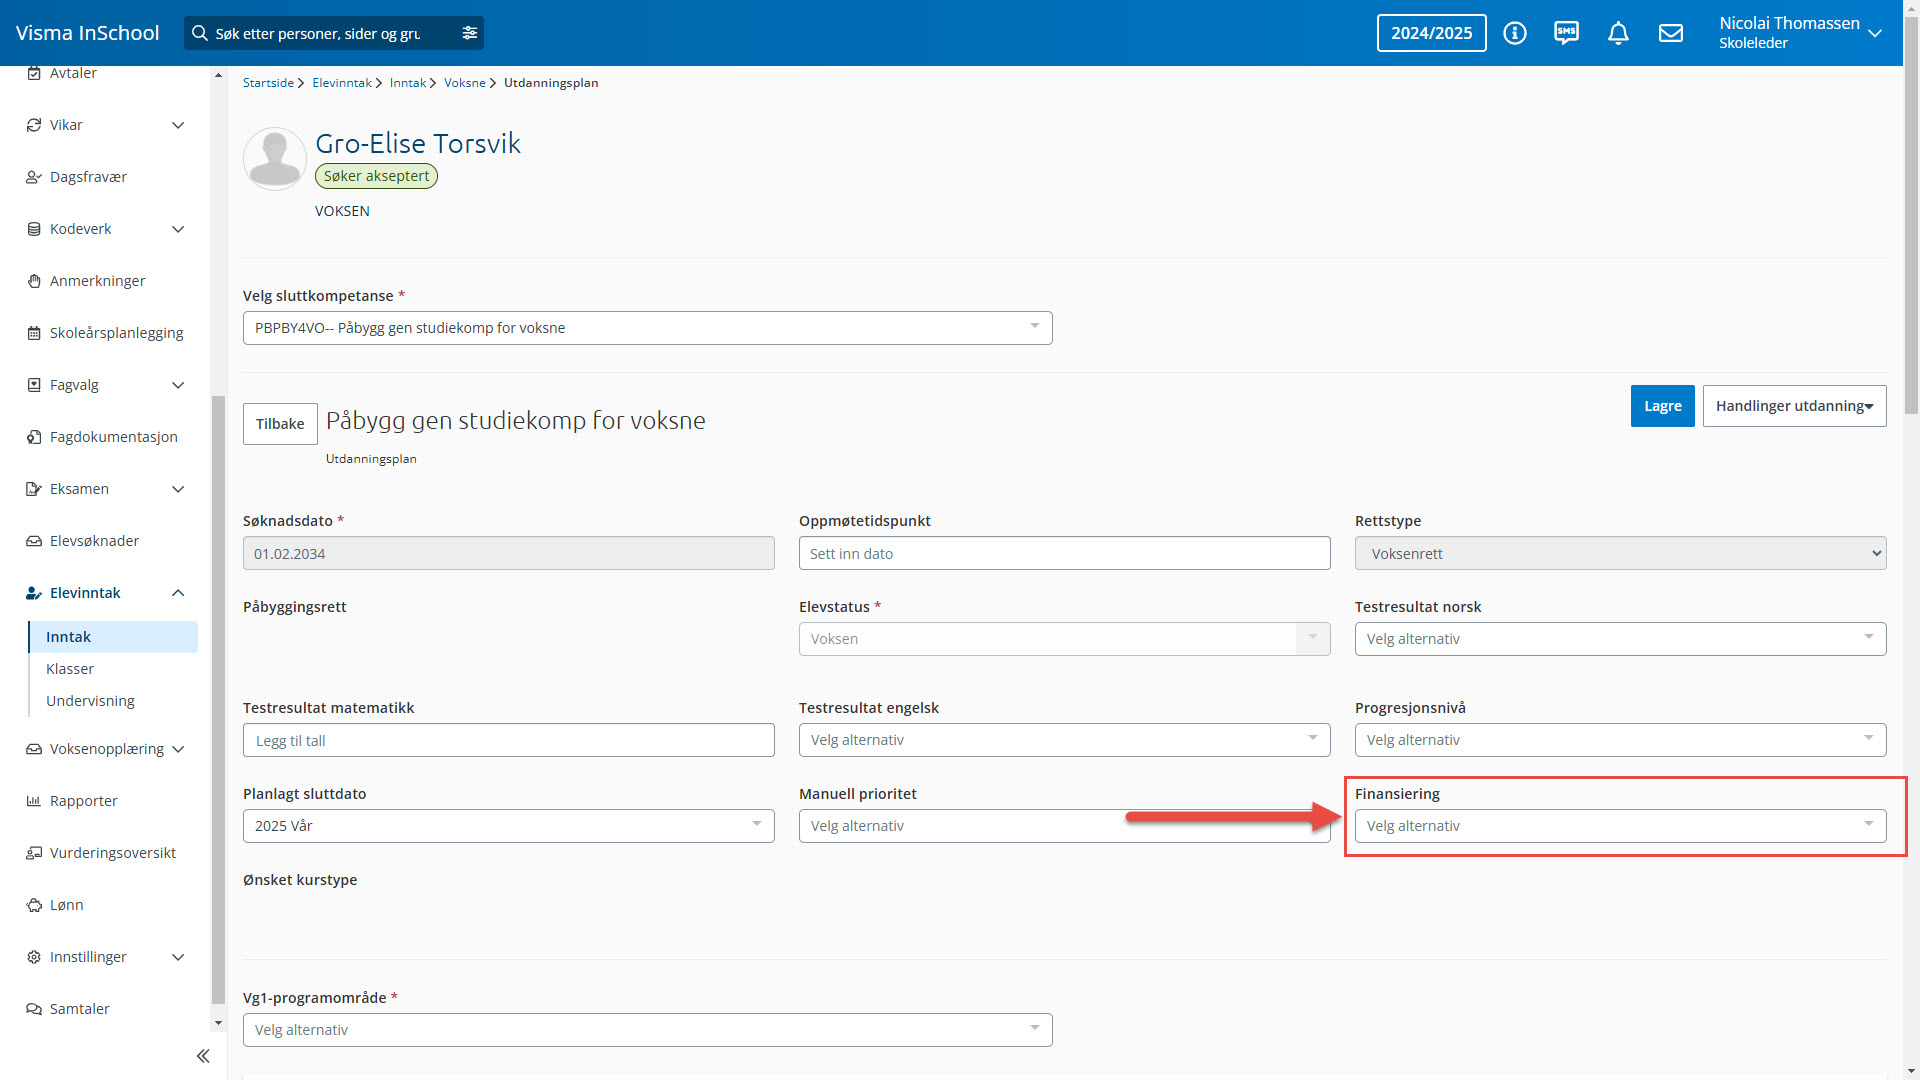1920x1080 pixels.
Task: Click the Elevinntak person icon
Action: [x=34, y=593]
